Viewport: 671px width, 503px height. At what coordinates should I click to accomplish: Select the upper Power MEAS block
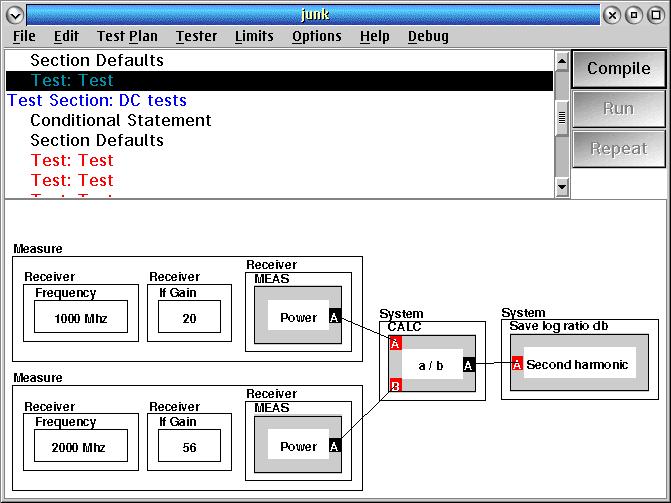(298, 315)
